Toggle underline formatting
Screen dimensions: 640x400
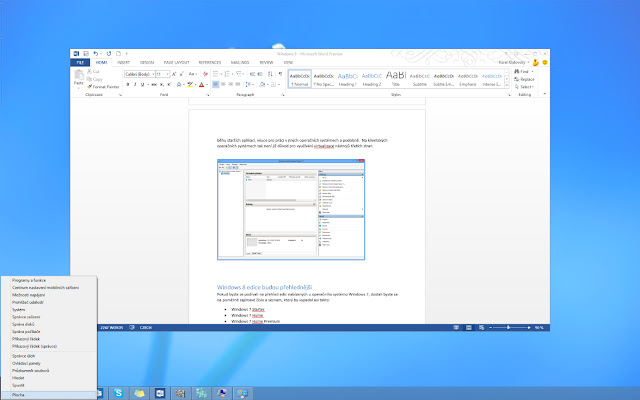[142, 84]
